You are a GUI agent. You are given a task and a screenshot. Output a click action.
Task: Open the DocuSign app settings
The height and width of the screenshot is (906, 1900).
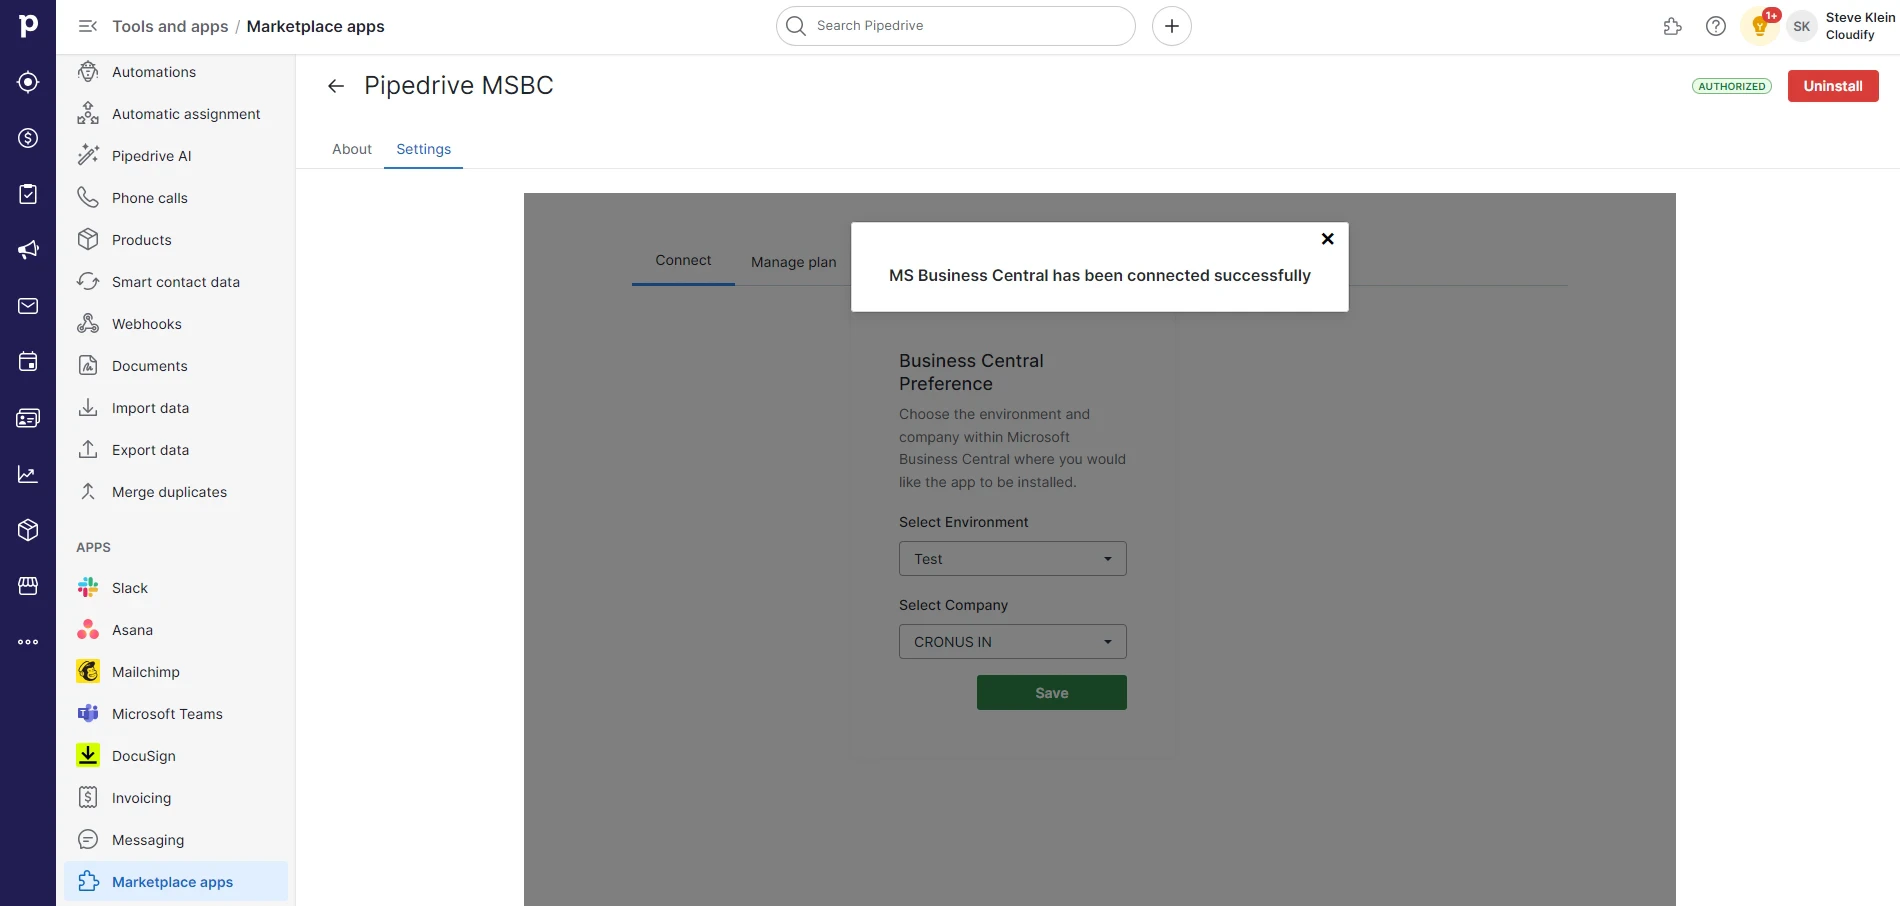tap(176, 756)
